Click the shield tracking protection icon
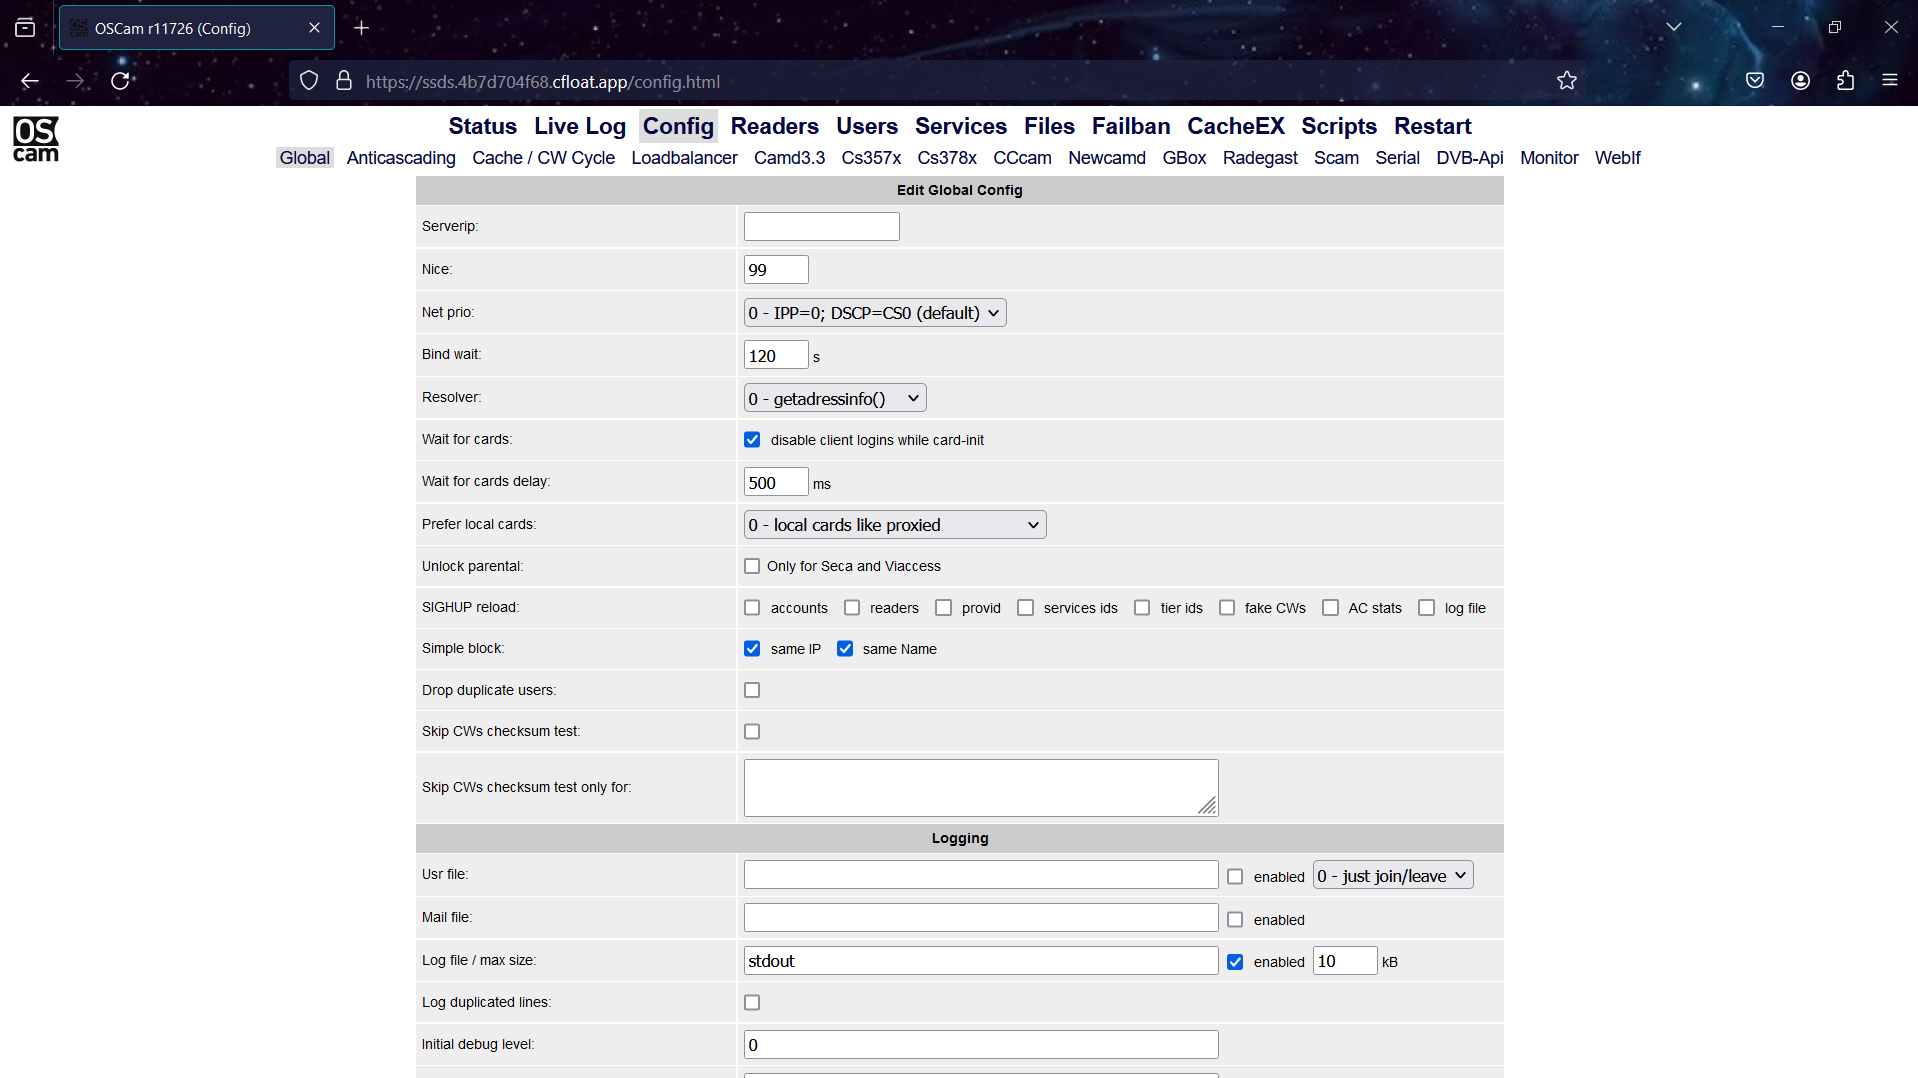Screen dimensions: 1918x1078 pyautogui.click(x=309, y=81)
